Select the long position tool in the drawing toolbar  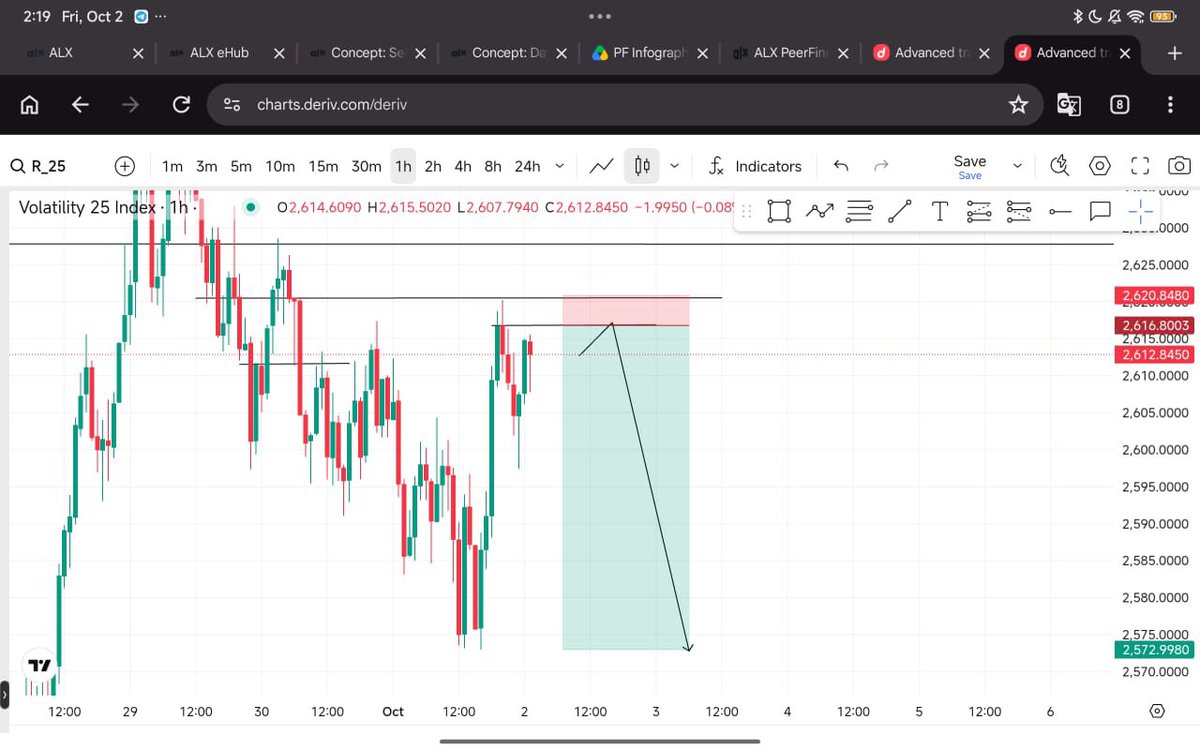pyautogui.click(x=979, y=211)
